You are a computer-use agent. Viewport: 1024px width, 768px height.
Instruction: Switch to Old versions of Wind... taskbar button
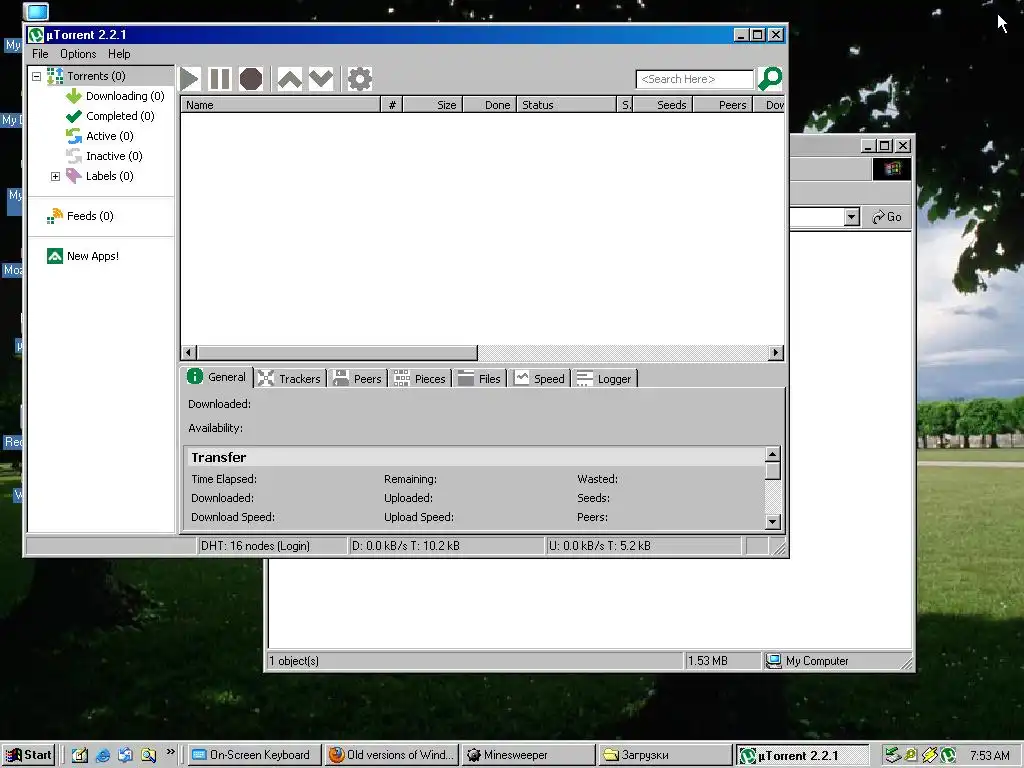point(391,755)
